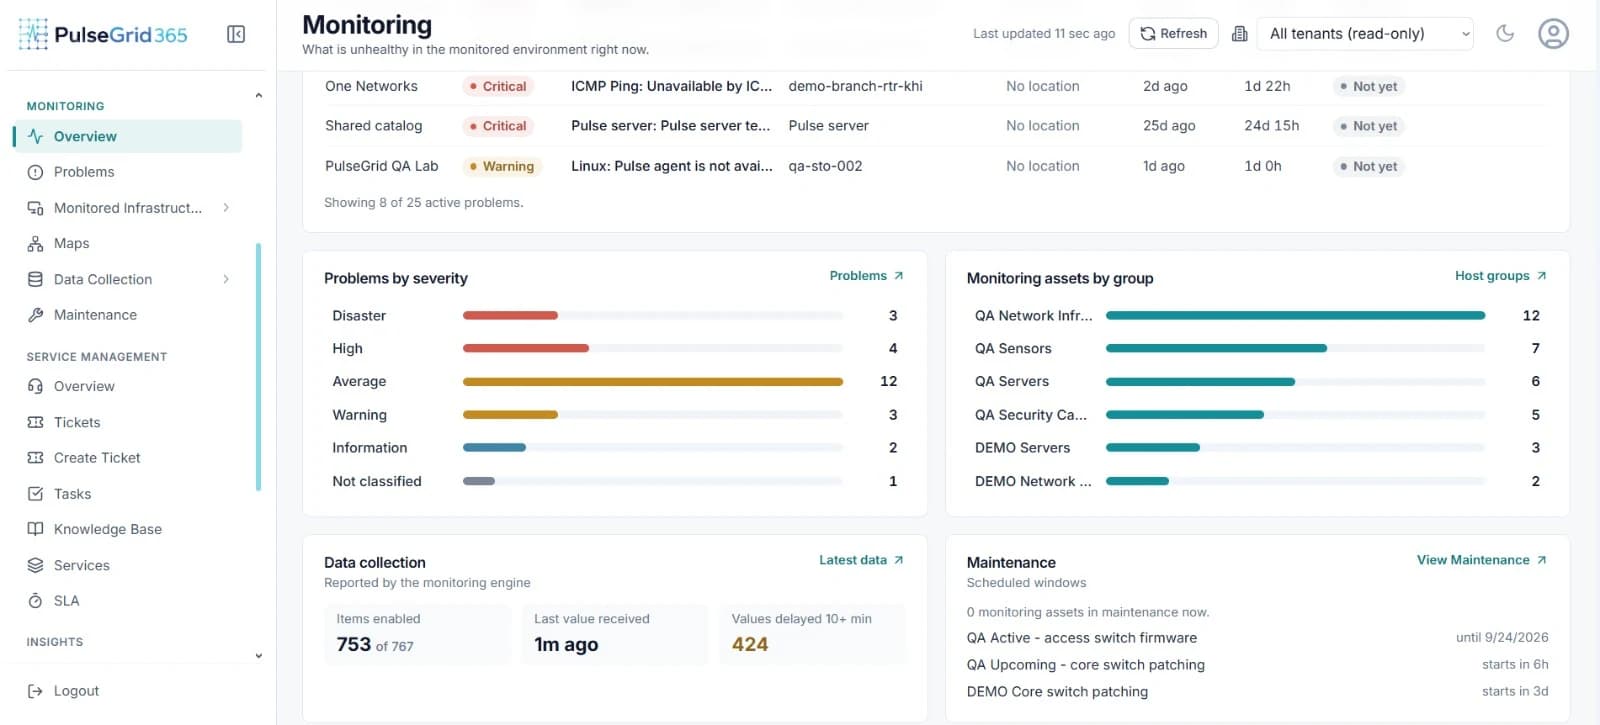Click QA Active - access switch firmware

tap(1081, 638)
